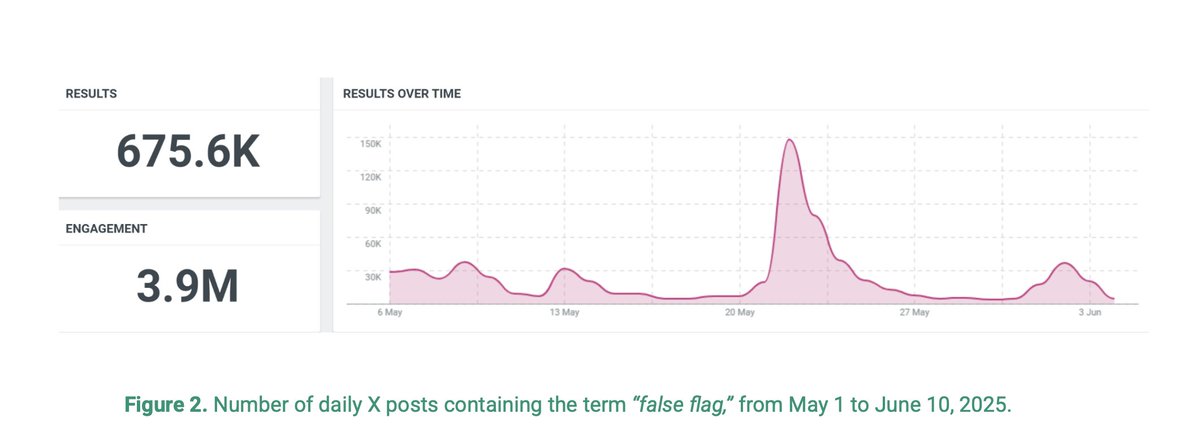The width and height of the screenshot is (1200, 448).
Task: Select the 3 Jun date label
Action: point(1090,313)
